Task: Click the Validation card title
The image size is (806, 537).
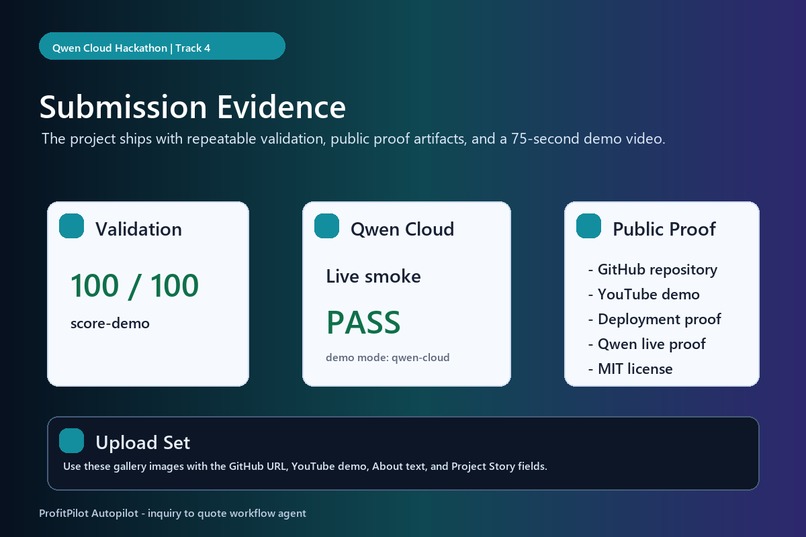Action: pos(139,229)
